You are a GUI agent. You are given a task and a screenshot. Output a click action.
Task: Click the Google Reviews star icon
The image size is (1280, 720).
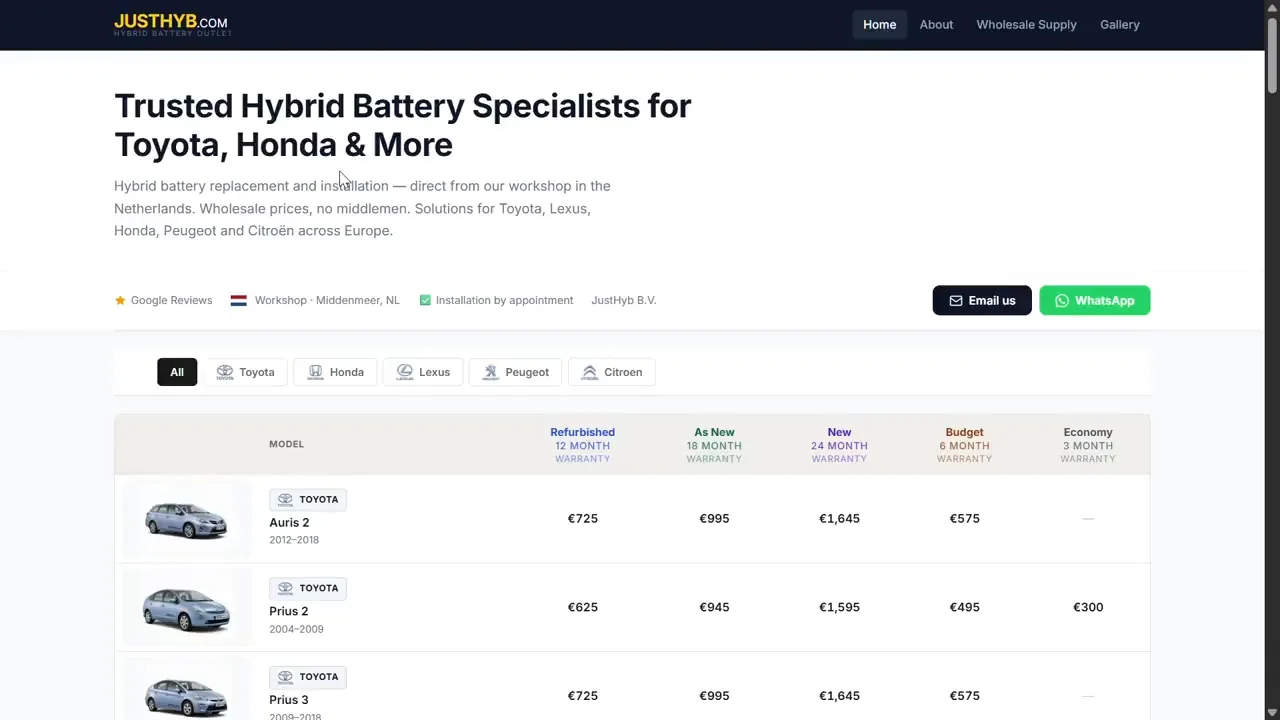[120, 300]
